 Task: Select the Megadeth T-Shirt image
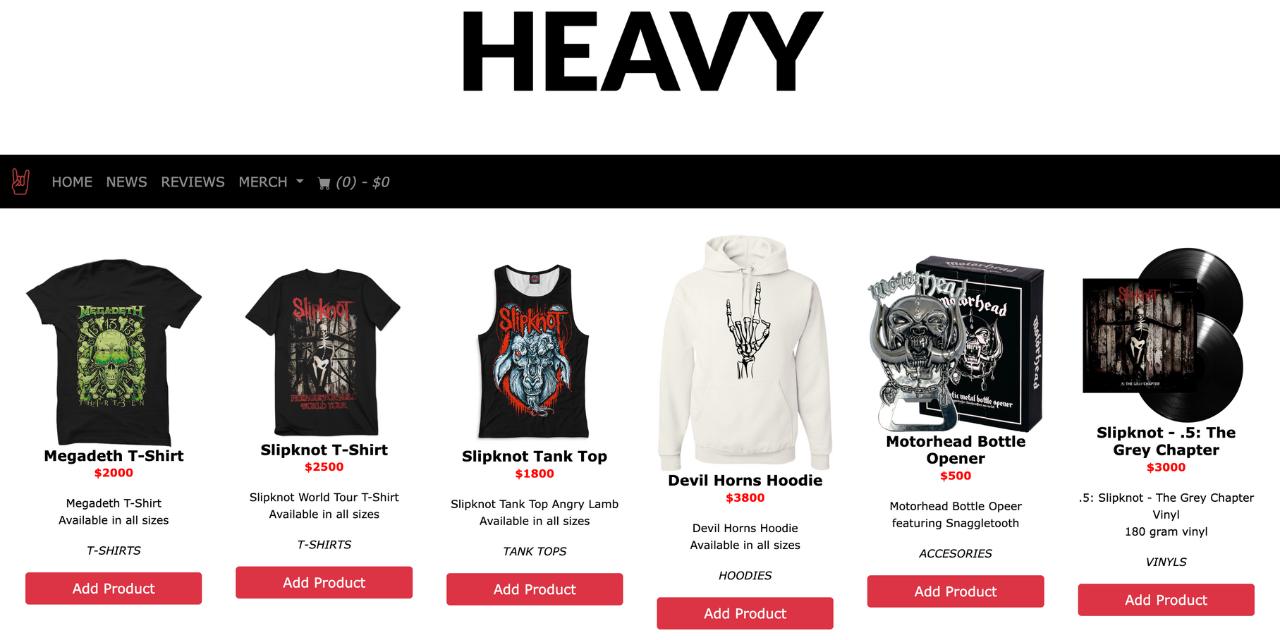pyautogui.click(x=114, y=352)
